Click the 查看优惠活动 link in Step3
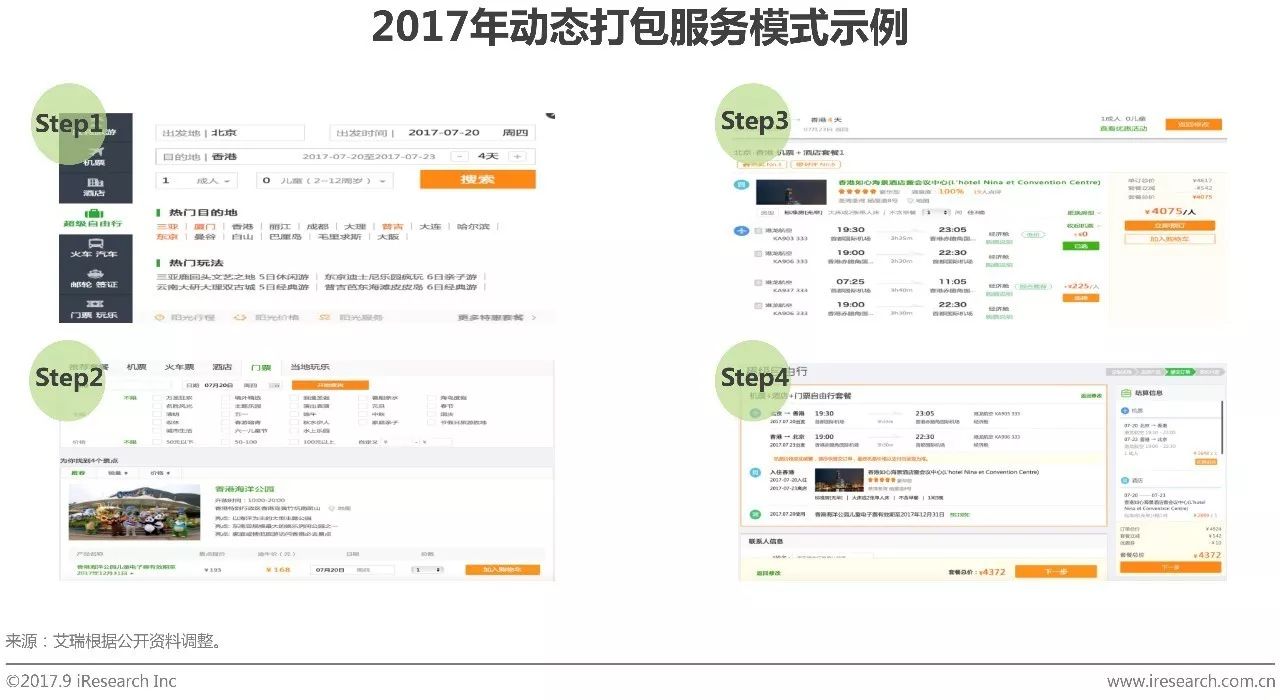 tap(1123, 128)
